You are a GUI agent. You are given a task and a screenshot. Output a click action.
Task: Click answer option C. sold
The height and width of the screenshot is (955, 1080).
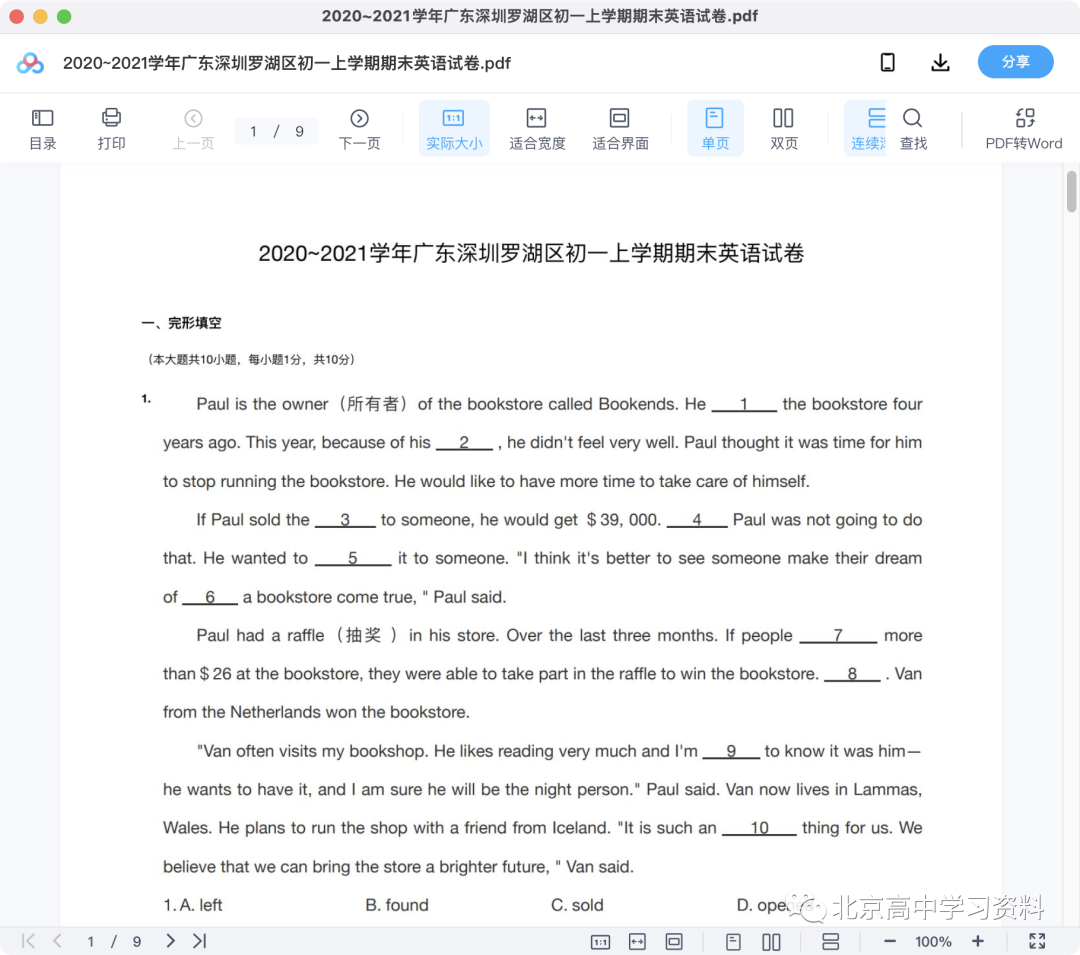click(577, 905)
